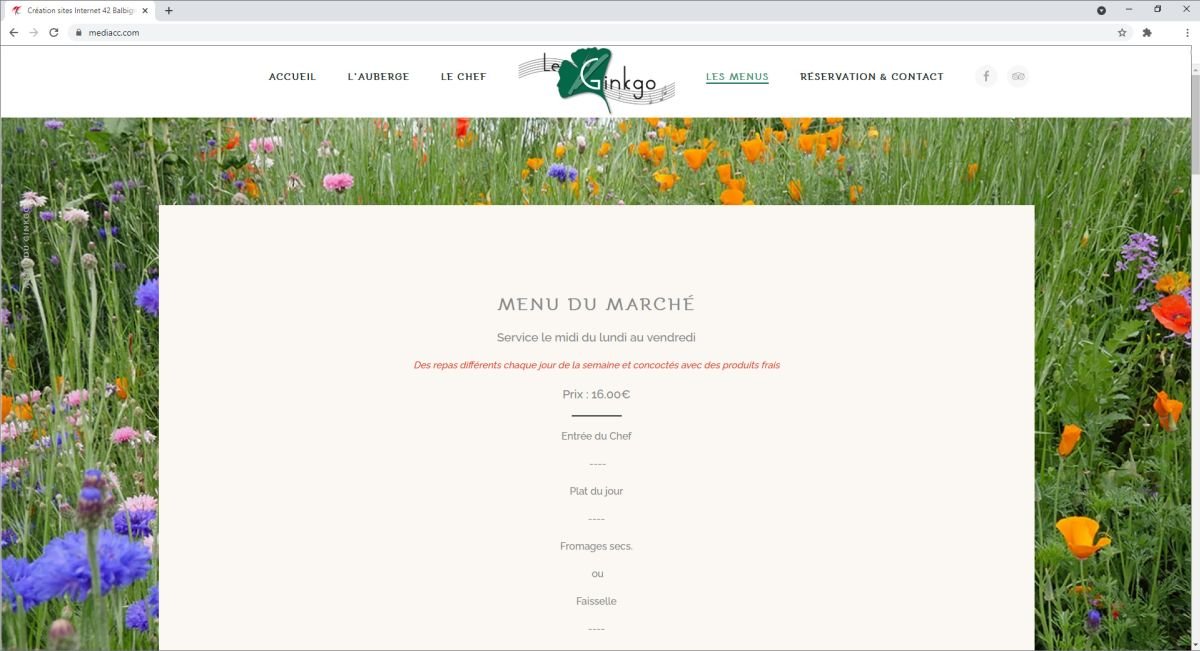Open the TripAdvisor icon in the header
The image size is (1200, 651).
click(1018, 76)
